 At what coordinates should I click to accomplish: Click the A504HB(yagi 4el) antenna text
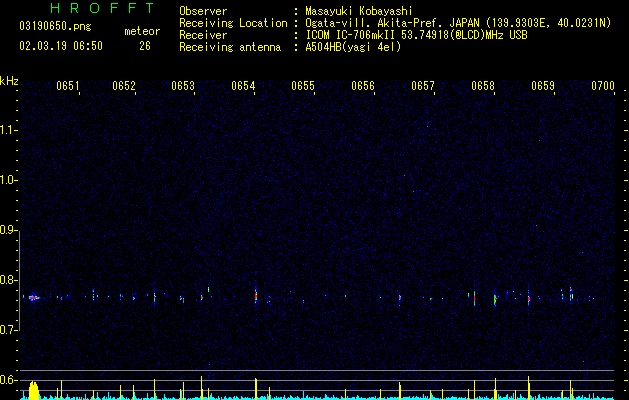pyautogui.click(x=353, y=47)
